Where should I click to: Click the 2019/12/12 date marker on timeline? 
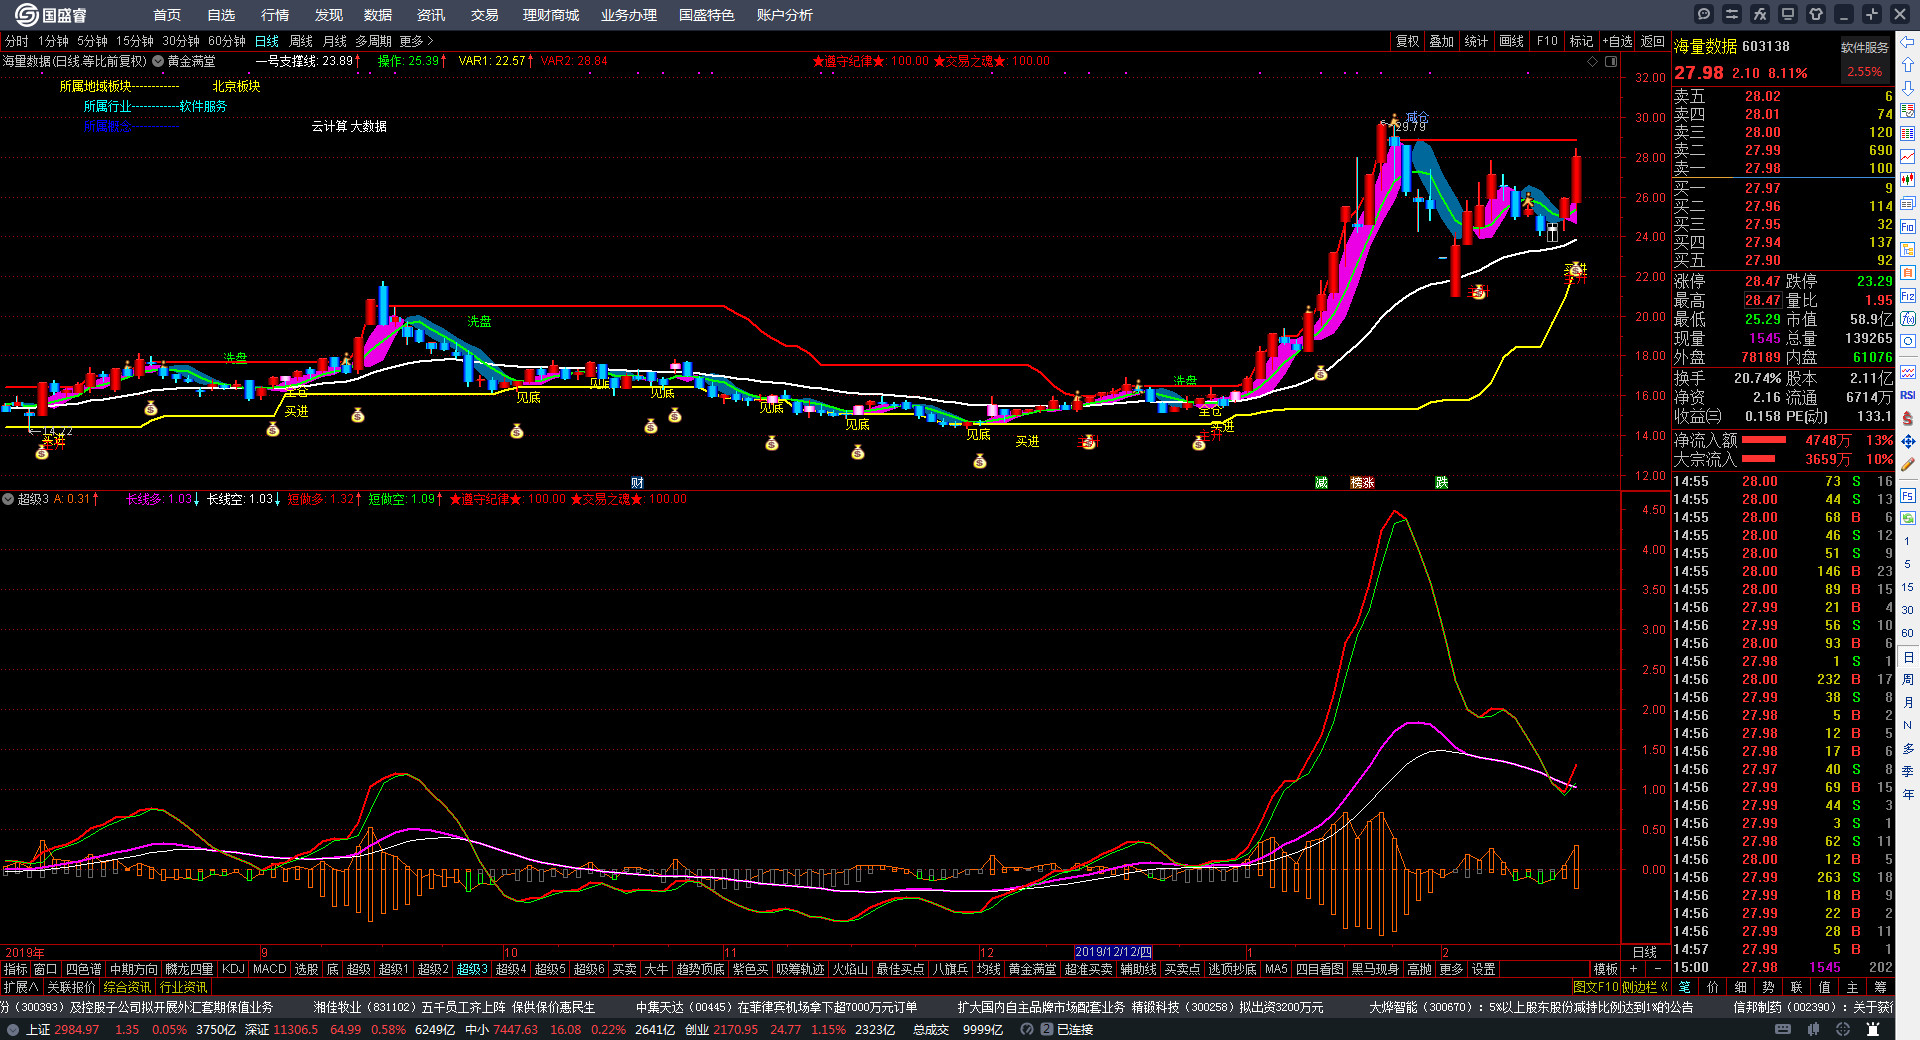pyautogui.click(x=1113, y=952)
